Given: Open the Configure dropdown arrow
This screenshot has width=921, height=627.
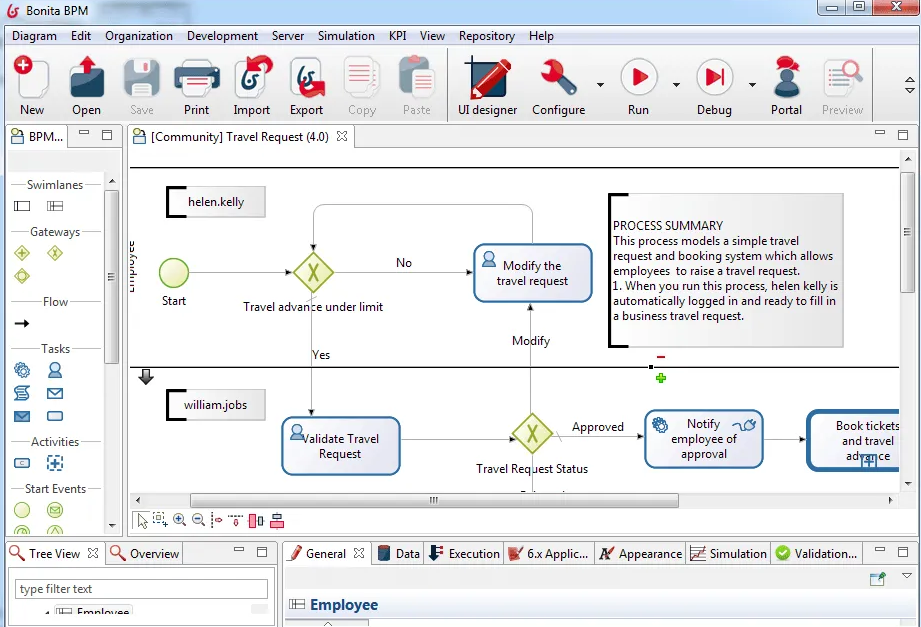Looking at the screenshot, I should coord(600,85).
